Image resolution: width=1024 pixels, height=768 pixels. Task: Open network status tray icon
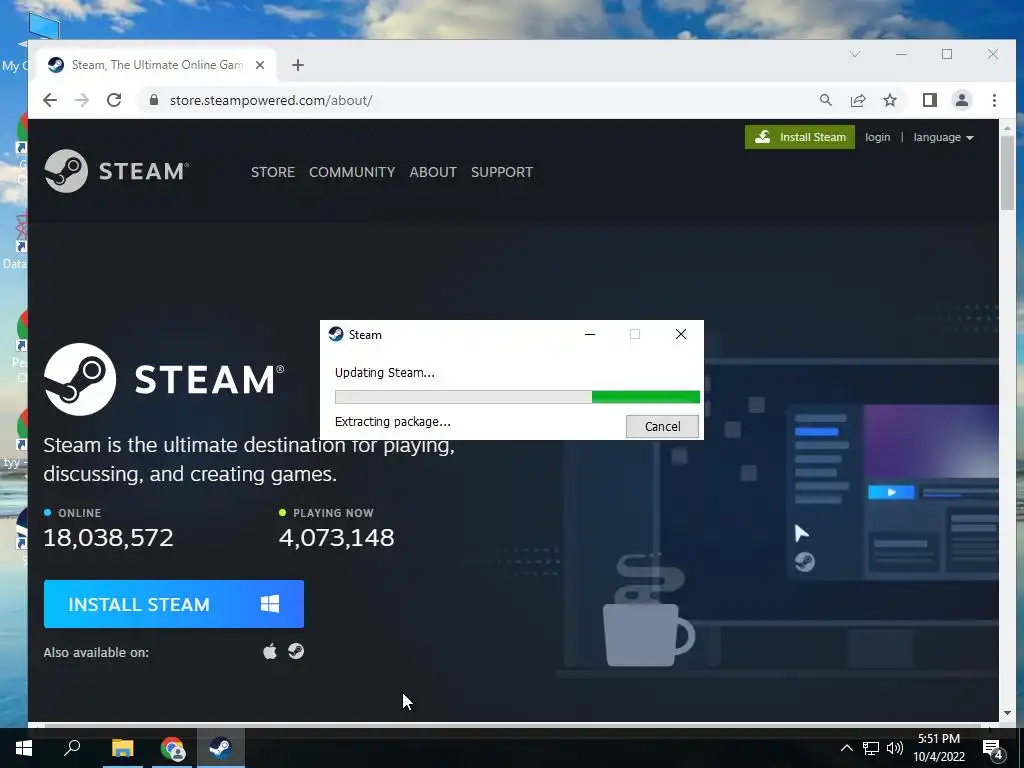[871, 748]
